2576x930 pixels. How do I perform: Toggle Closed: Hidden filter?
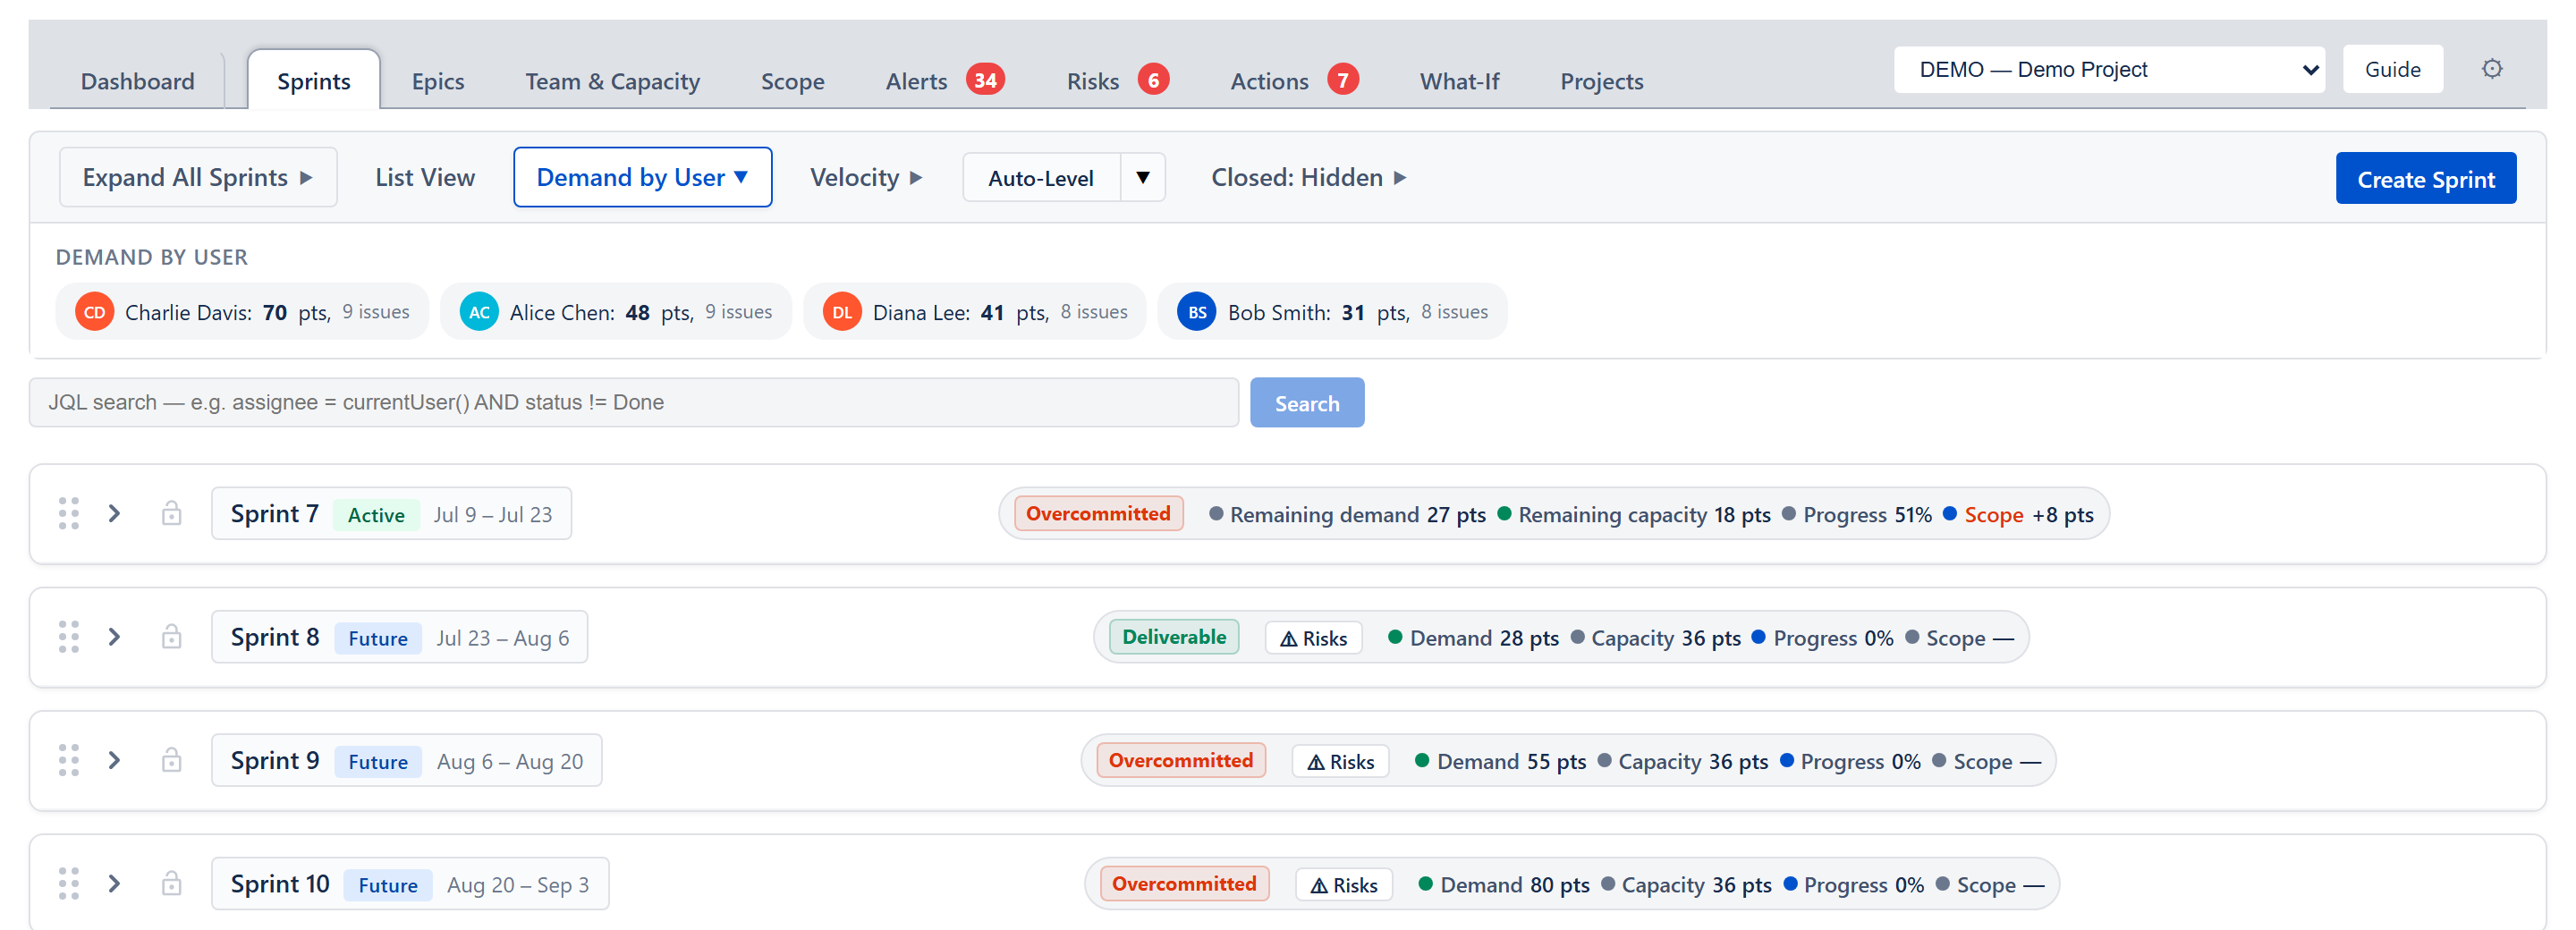[x=1308, y=177]
